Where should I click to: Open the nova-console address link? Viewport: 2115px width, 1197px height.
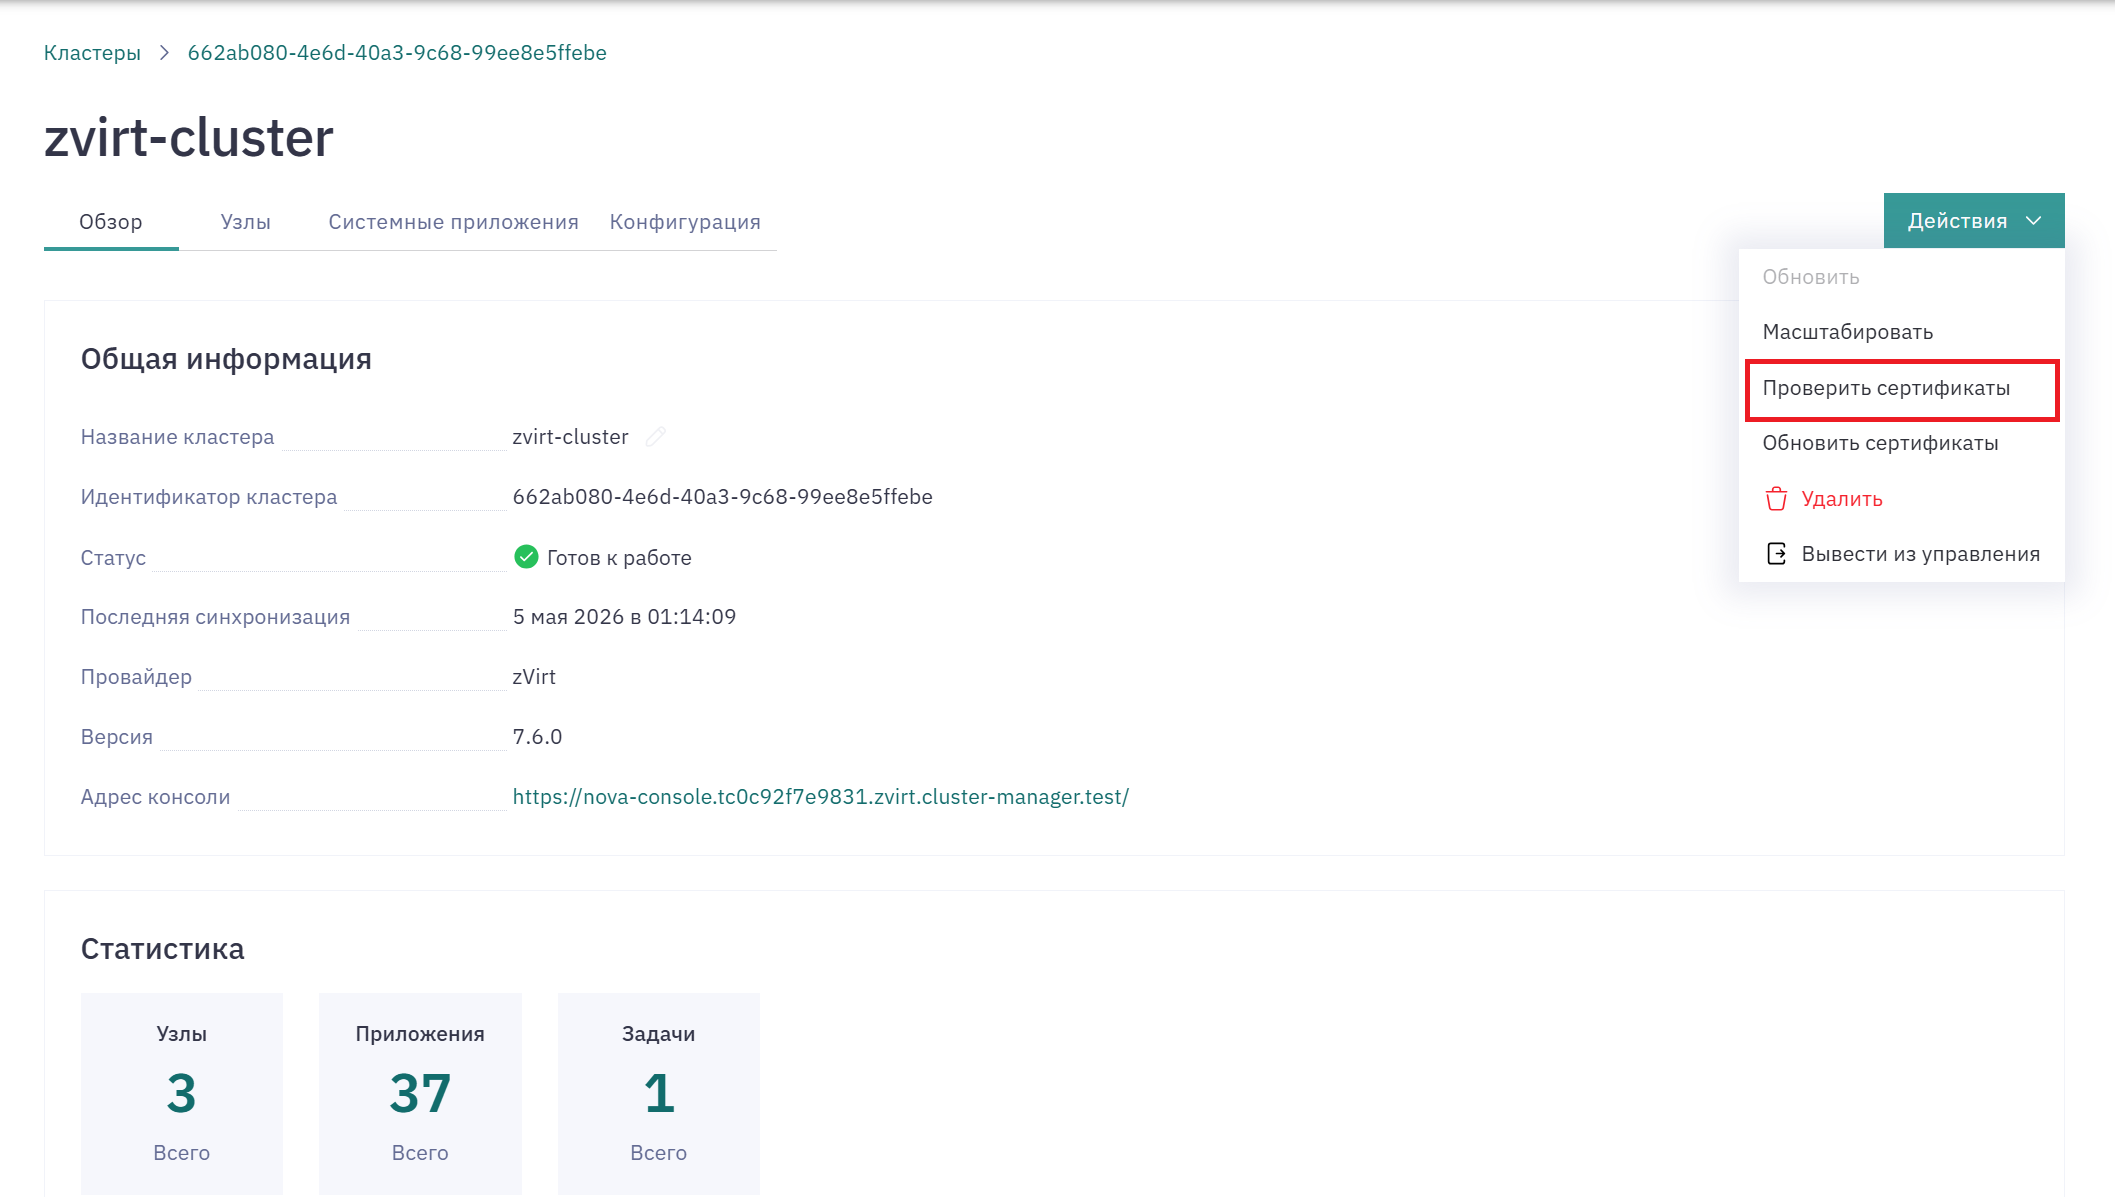tap(821, 797)
